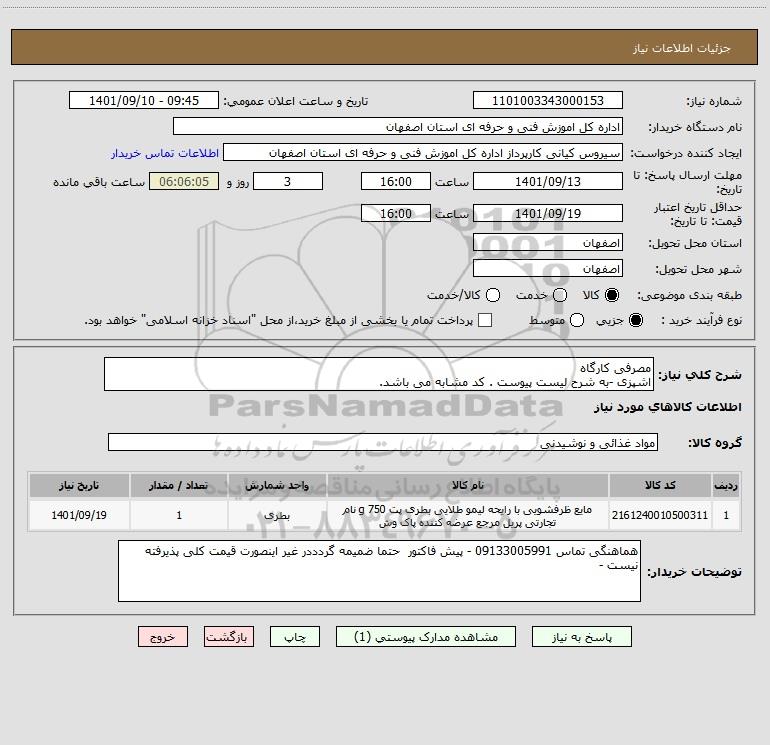Click the need date 1401/09/19 table cell
The height and width of the screenshot is (745, 770).
click(79, 515)
